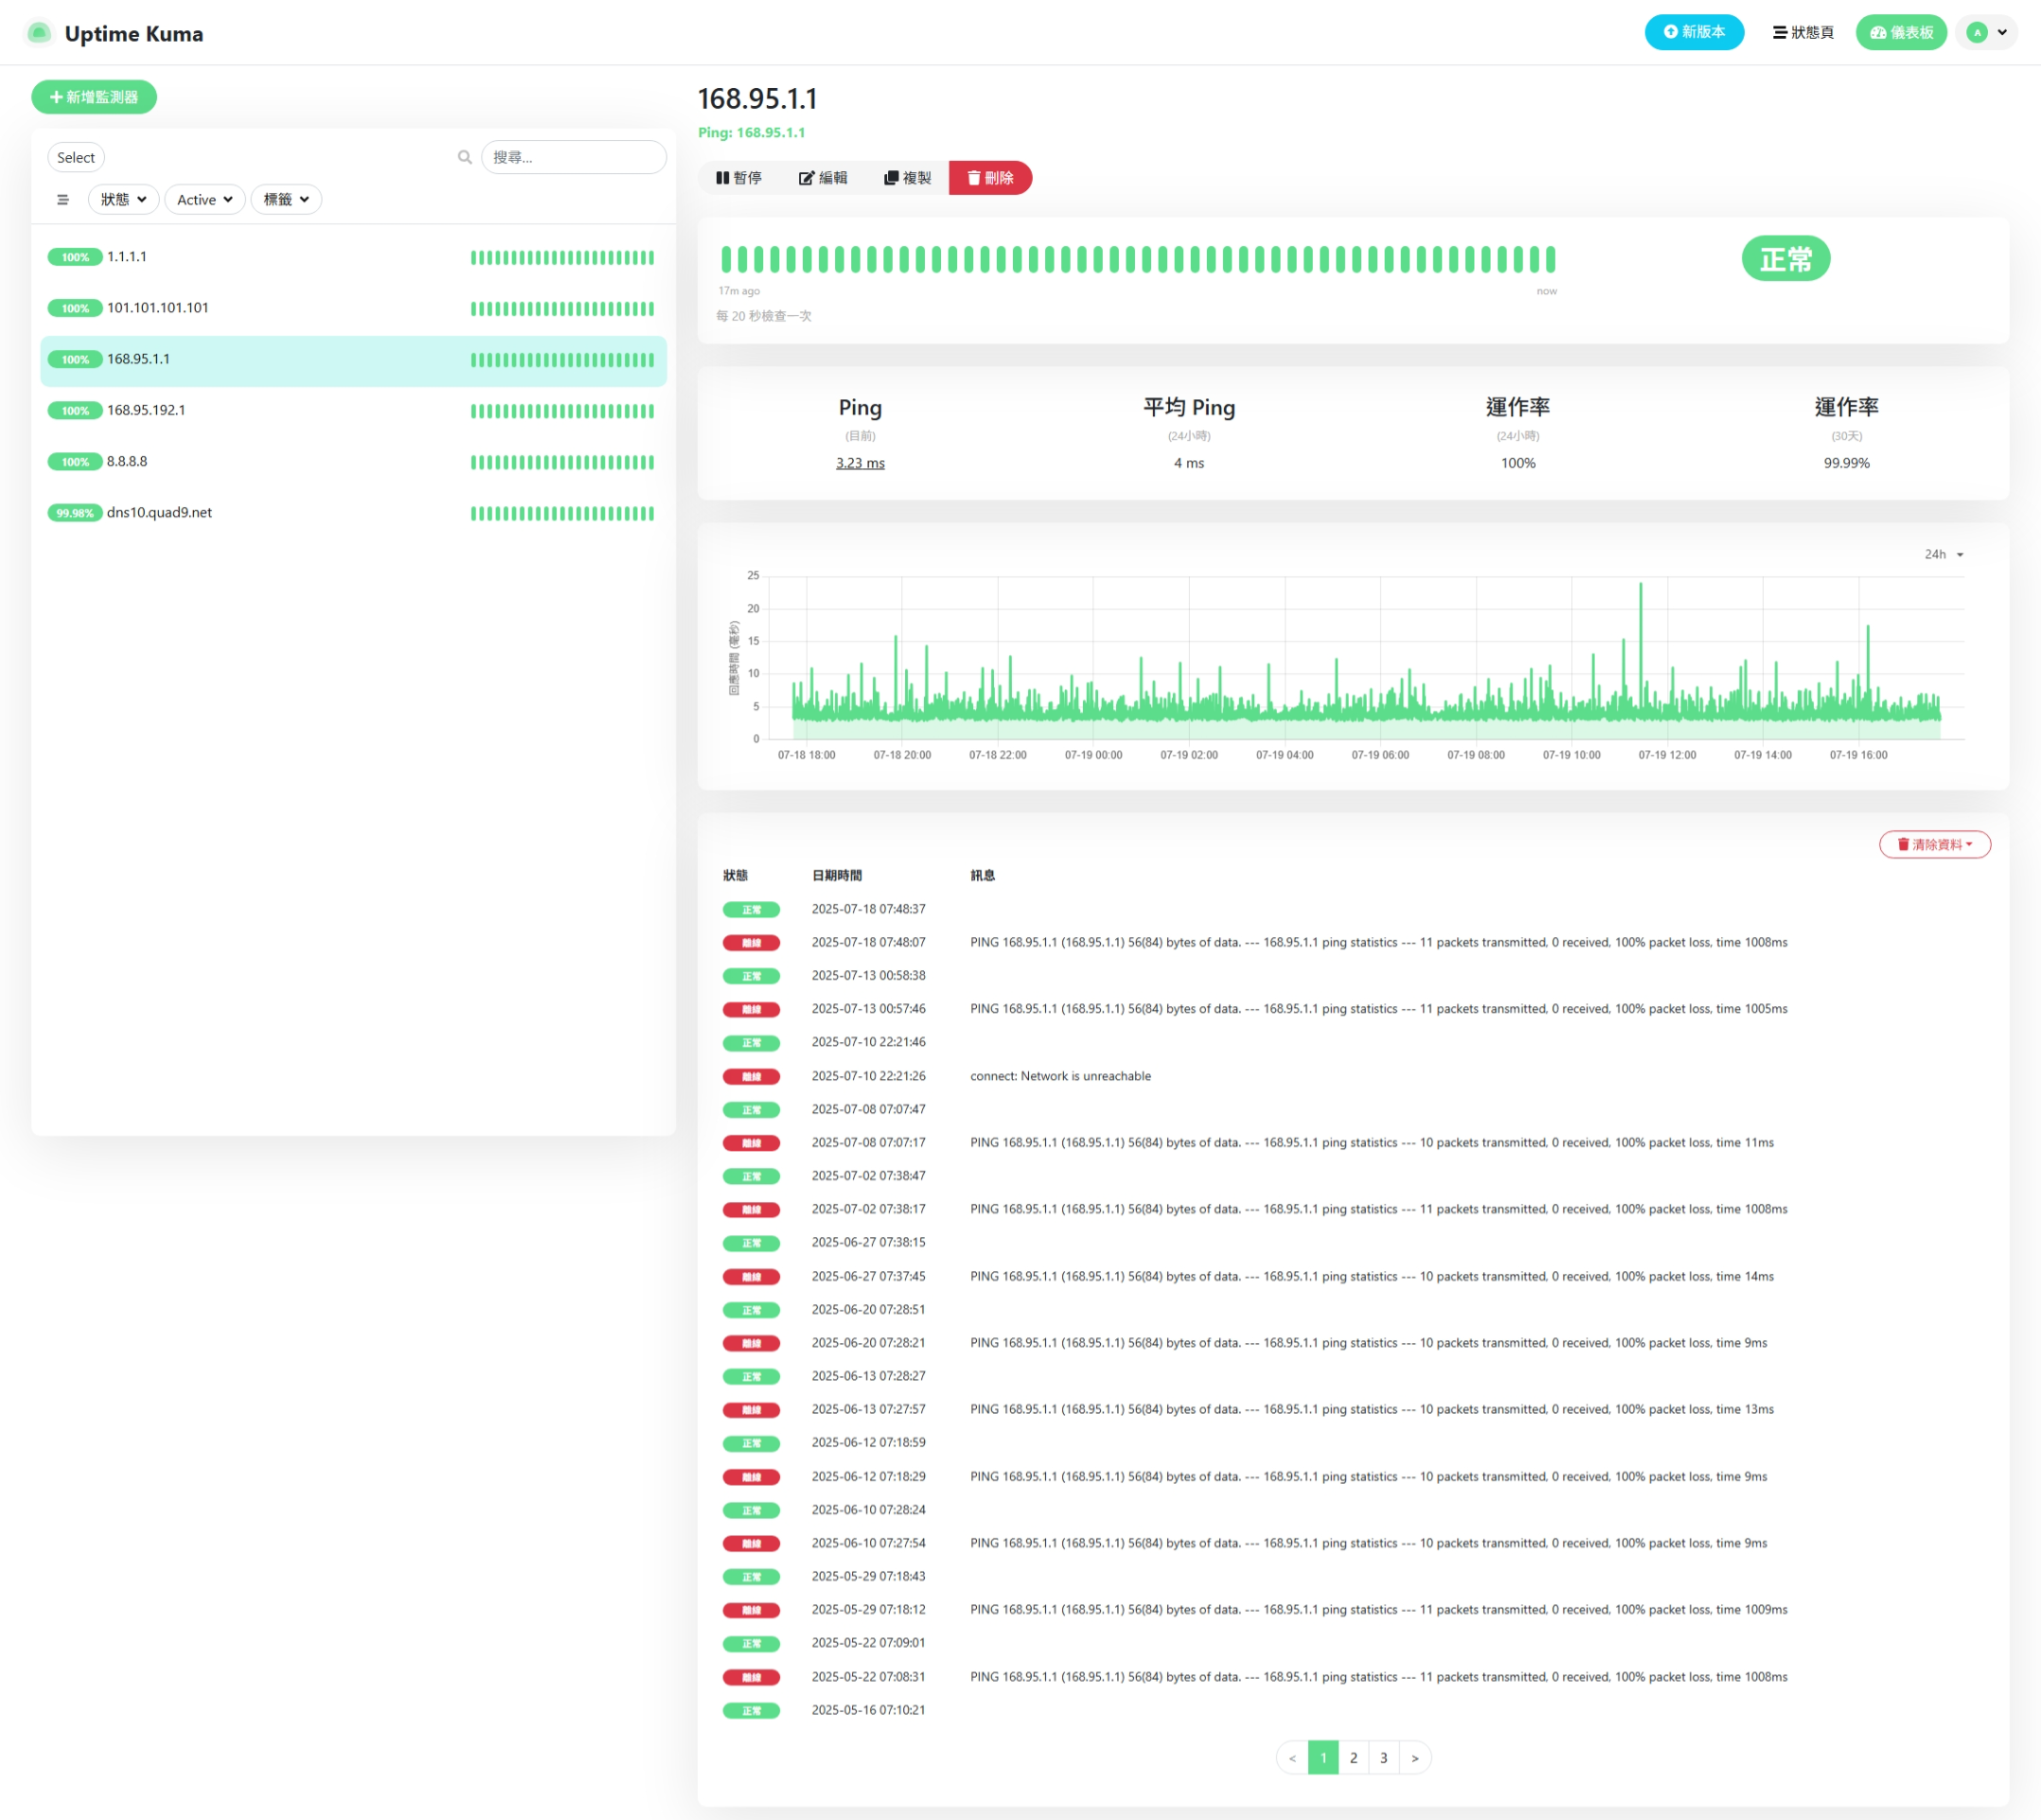Click the search magnifier icon
This screenshot has width=2041, height=1820.
pyautogui.click(x=465, y=157)
